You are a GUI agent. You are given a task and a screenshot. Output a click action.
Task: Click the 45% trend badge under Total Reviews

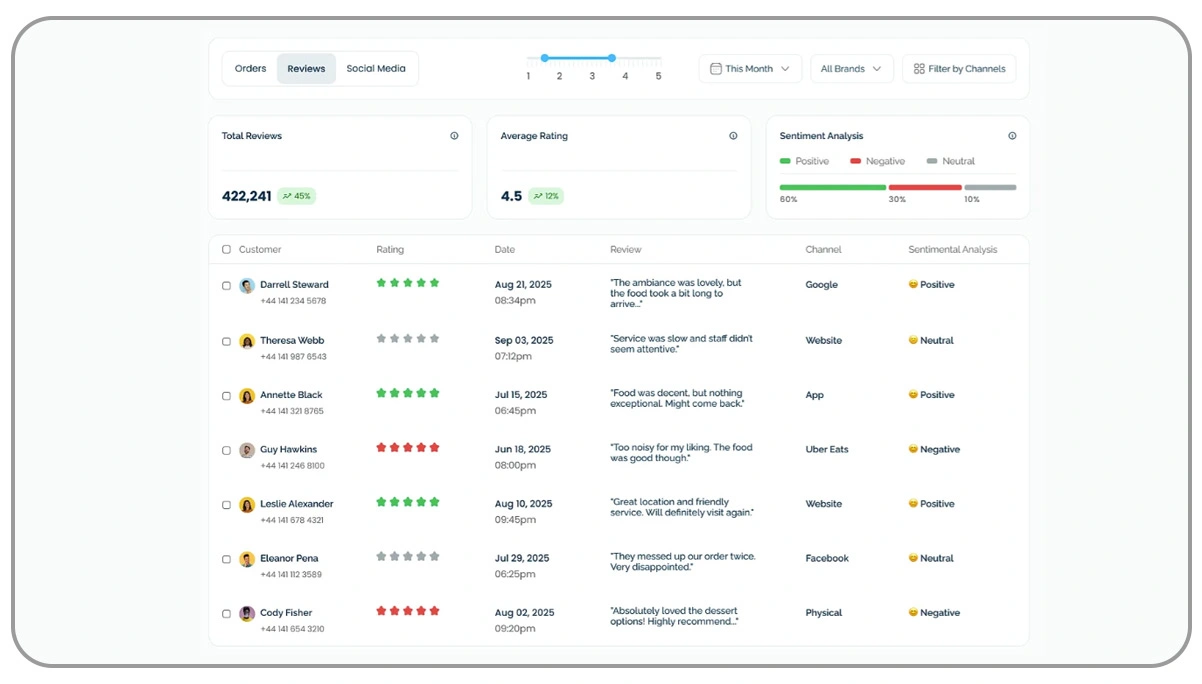pyautogui.click(x=297, y=196)
